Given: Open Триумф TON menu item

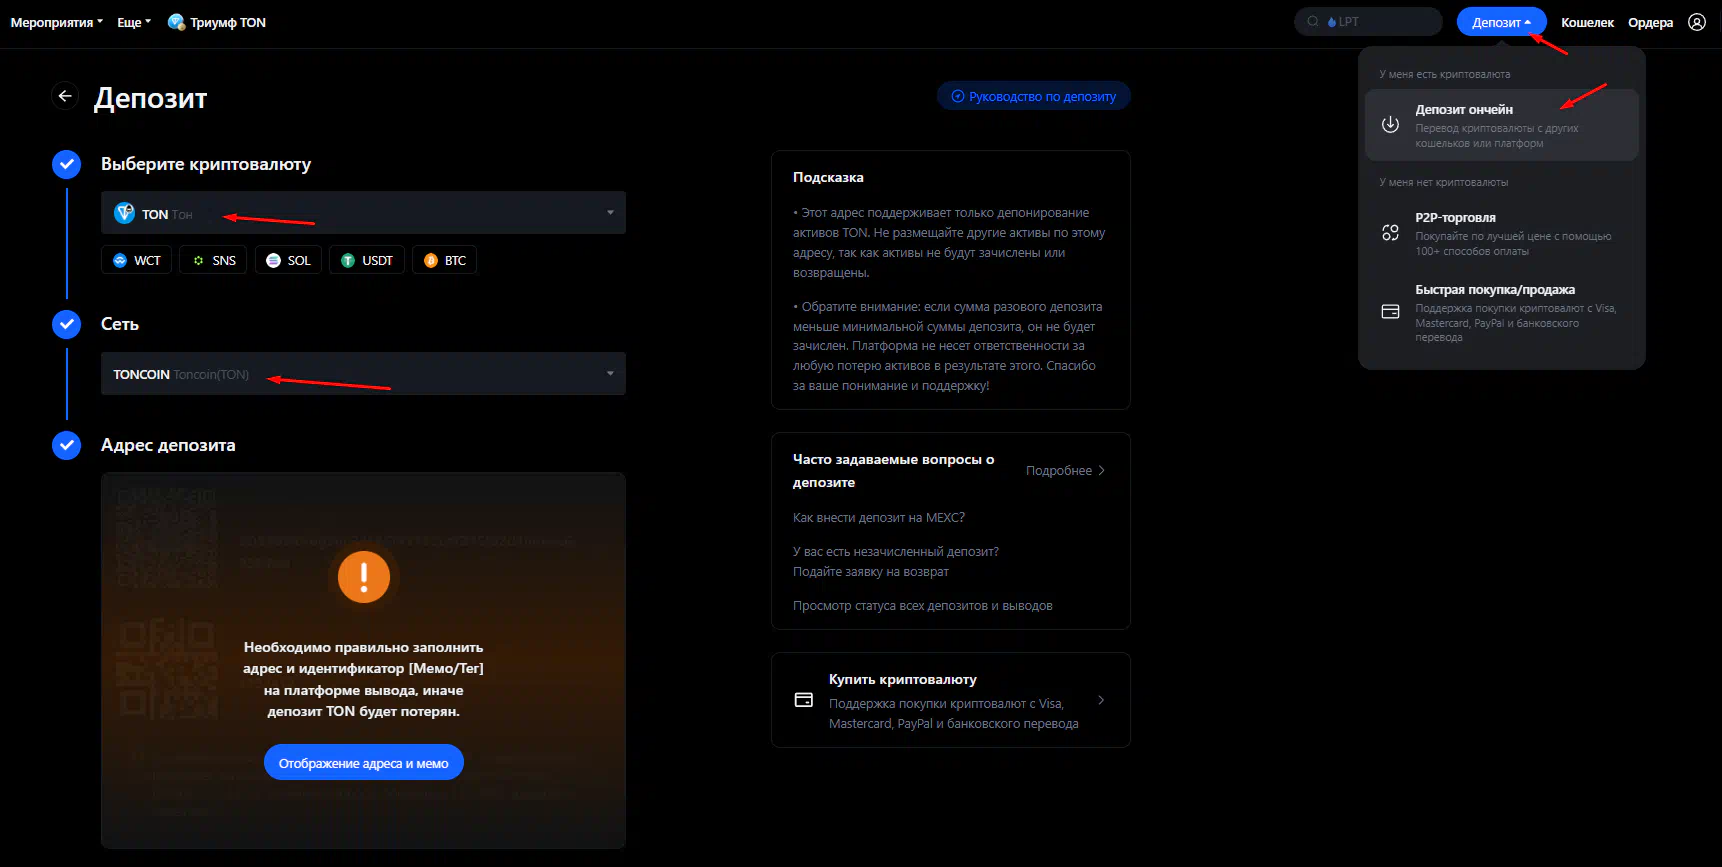Looking at the screenshot, I should click(x=217, y=22).
